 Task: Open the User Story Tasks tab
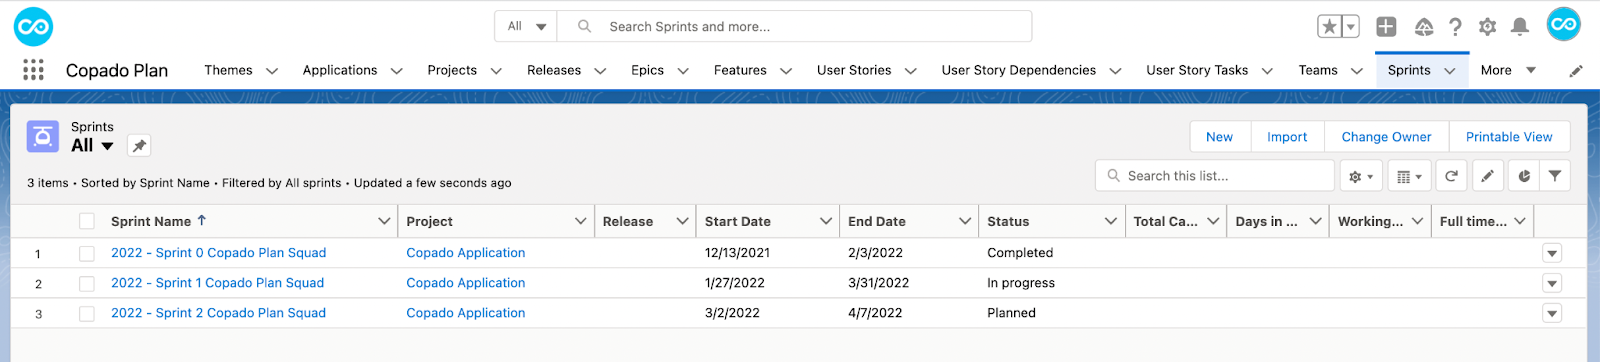pyautogui.click(x=1197, y=70)
